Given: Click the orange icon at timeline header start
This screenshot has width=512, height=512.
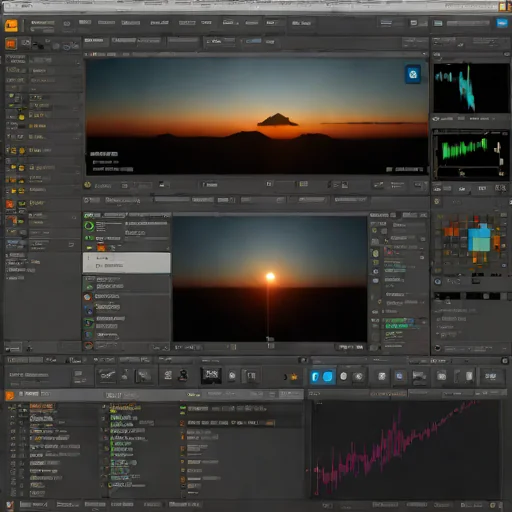Looking at the screenshot, I should pos(10,396).
